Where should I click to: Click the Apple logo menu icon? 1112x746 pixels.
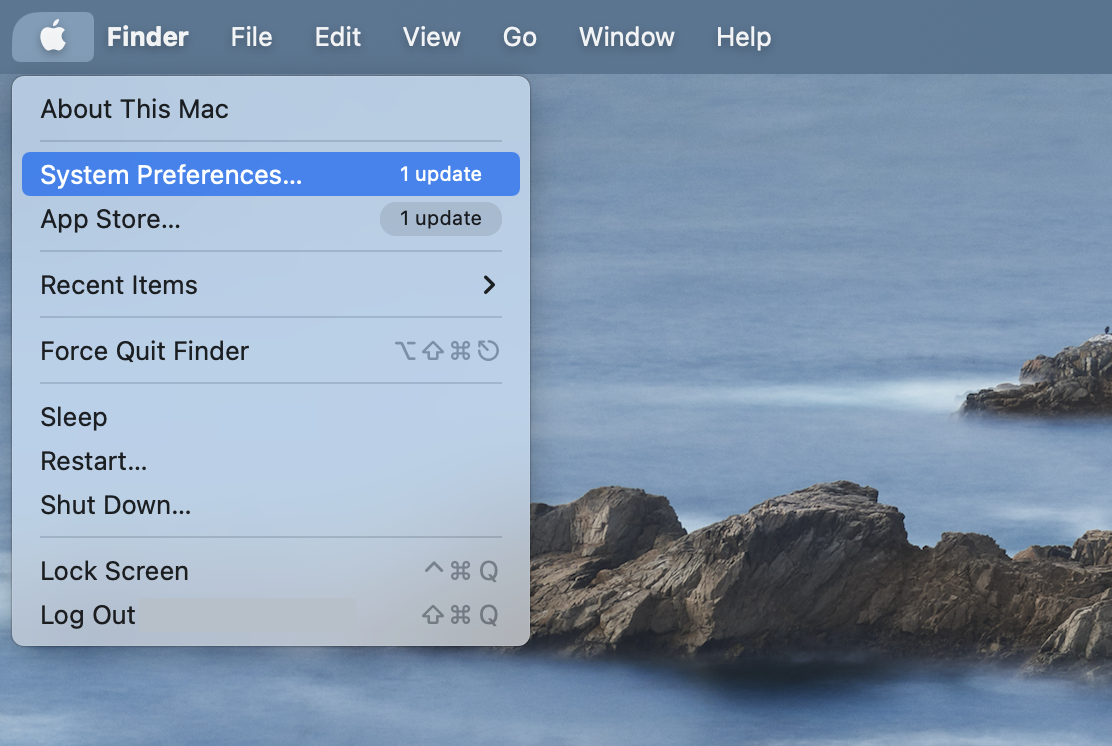click(53, 36)
